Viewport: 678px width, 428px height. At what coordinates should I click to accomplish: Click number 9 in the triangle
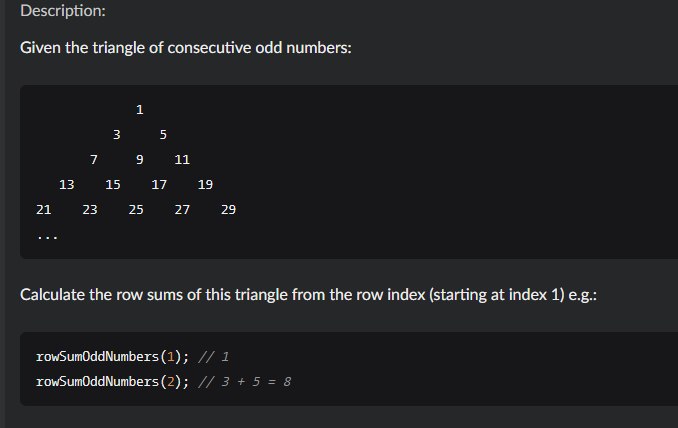(140, 159)
